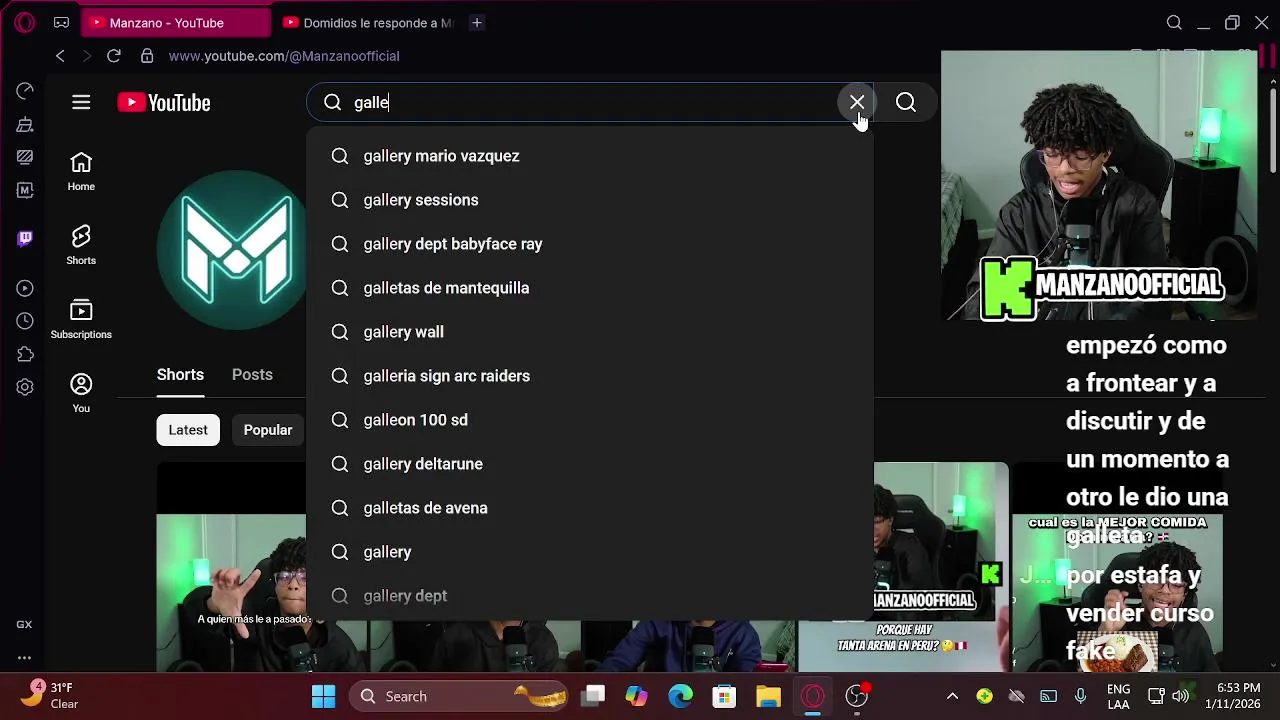Open the Shorts channel tab
Screen dimensions: 1280x720
(180, 374)
